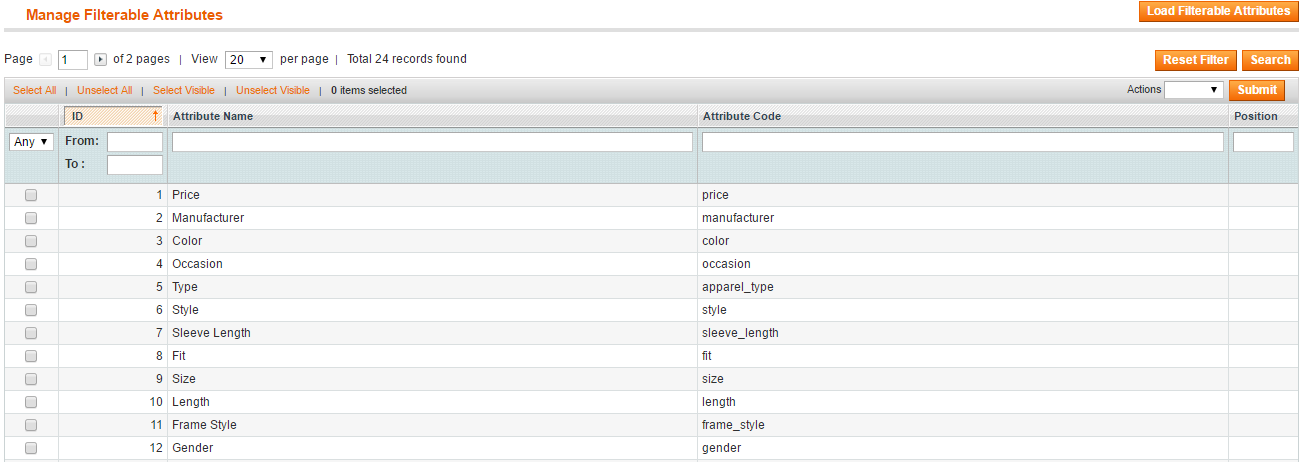Click the previous page arrow icon
The height and width of the screenshot is (462, 1308).
pyautogui.click(x=45, y=60)
